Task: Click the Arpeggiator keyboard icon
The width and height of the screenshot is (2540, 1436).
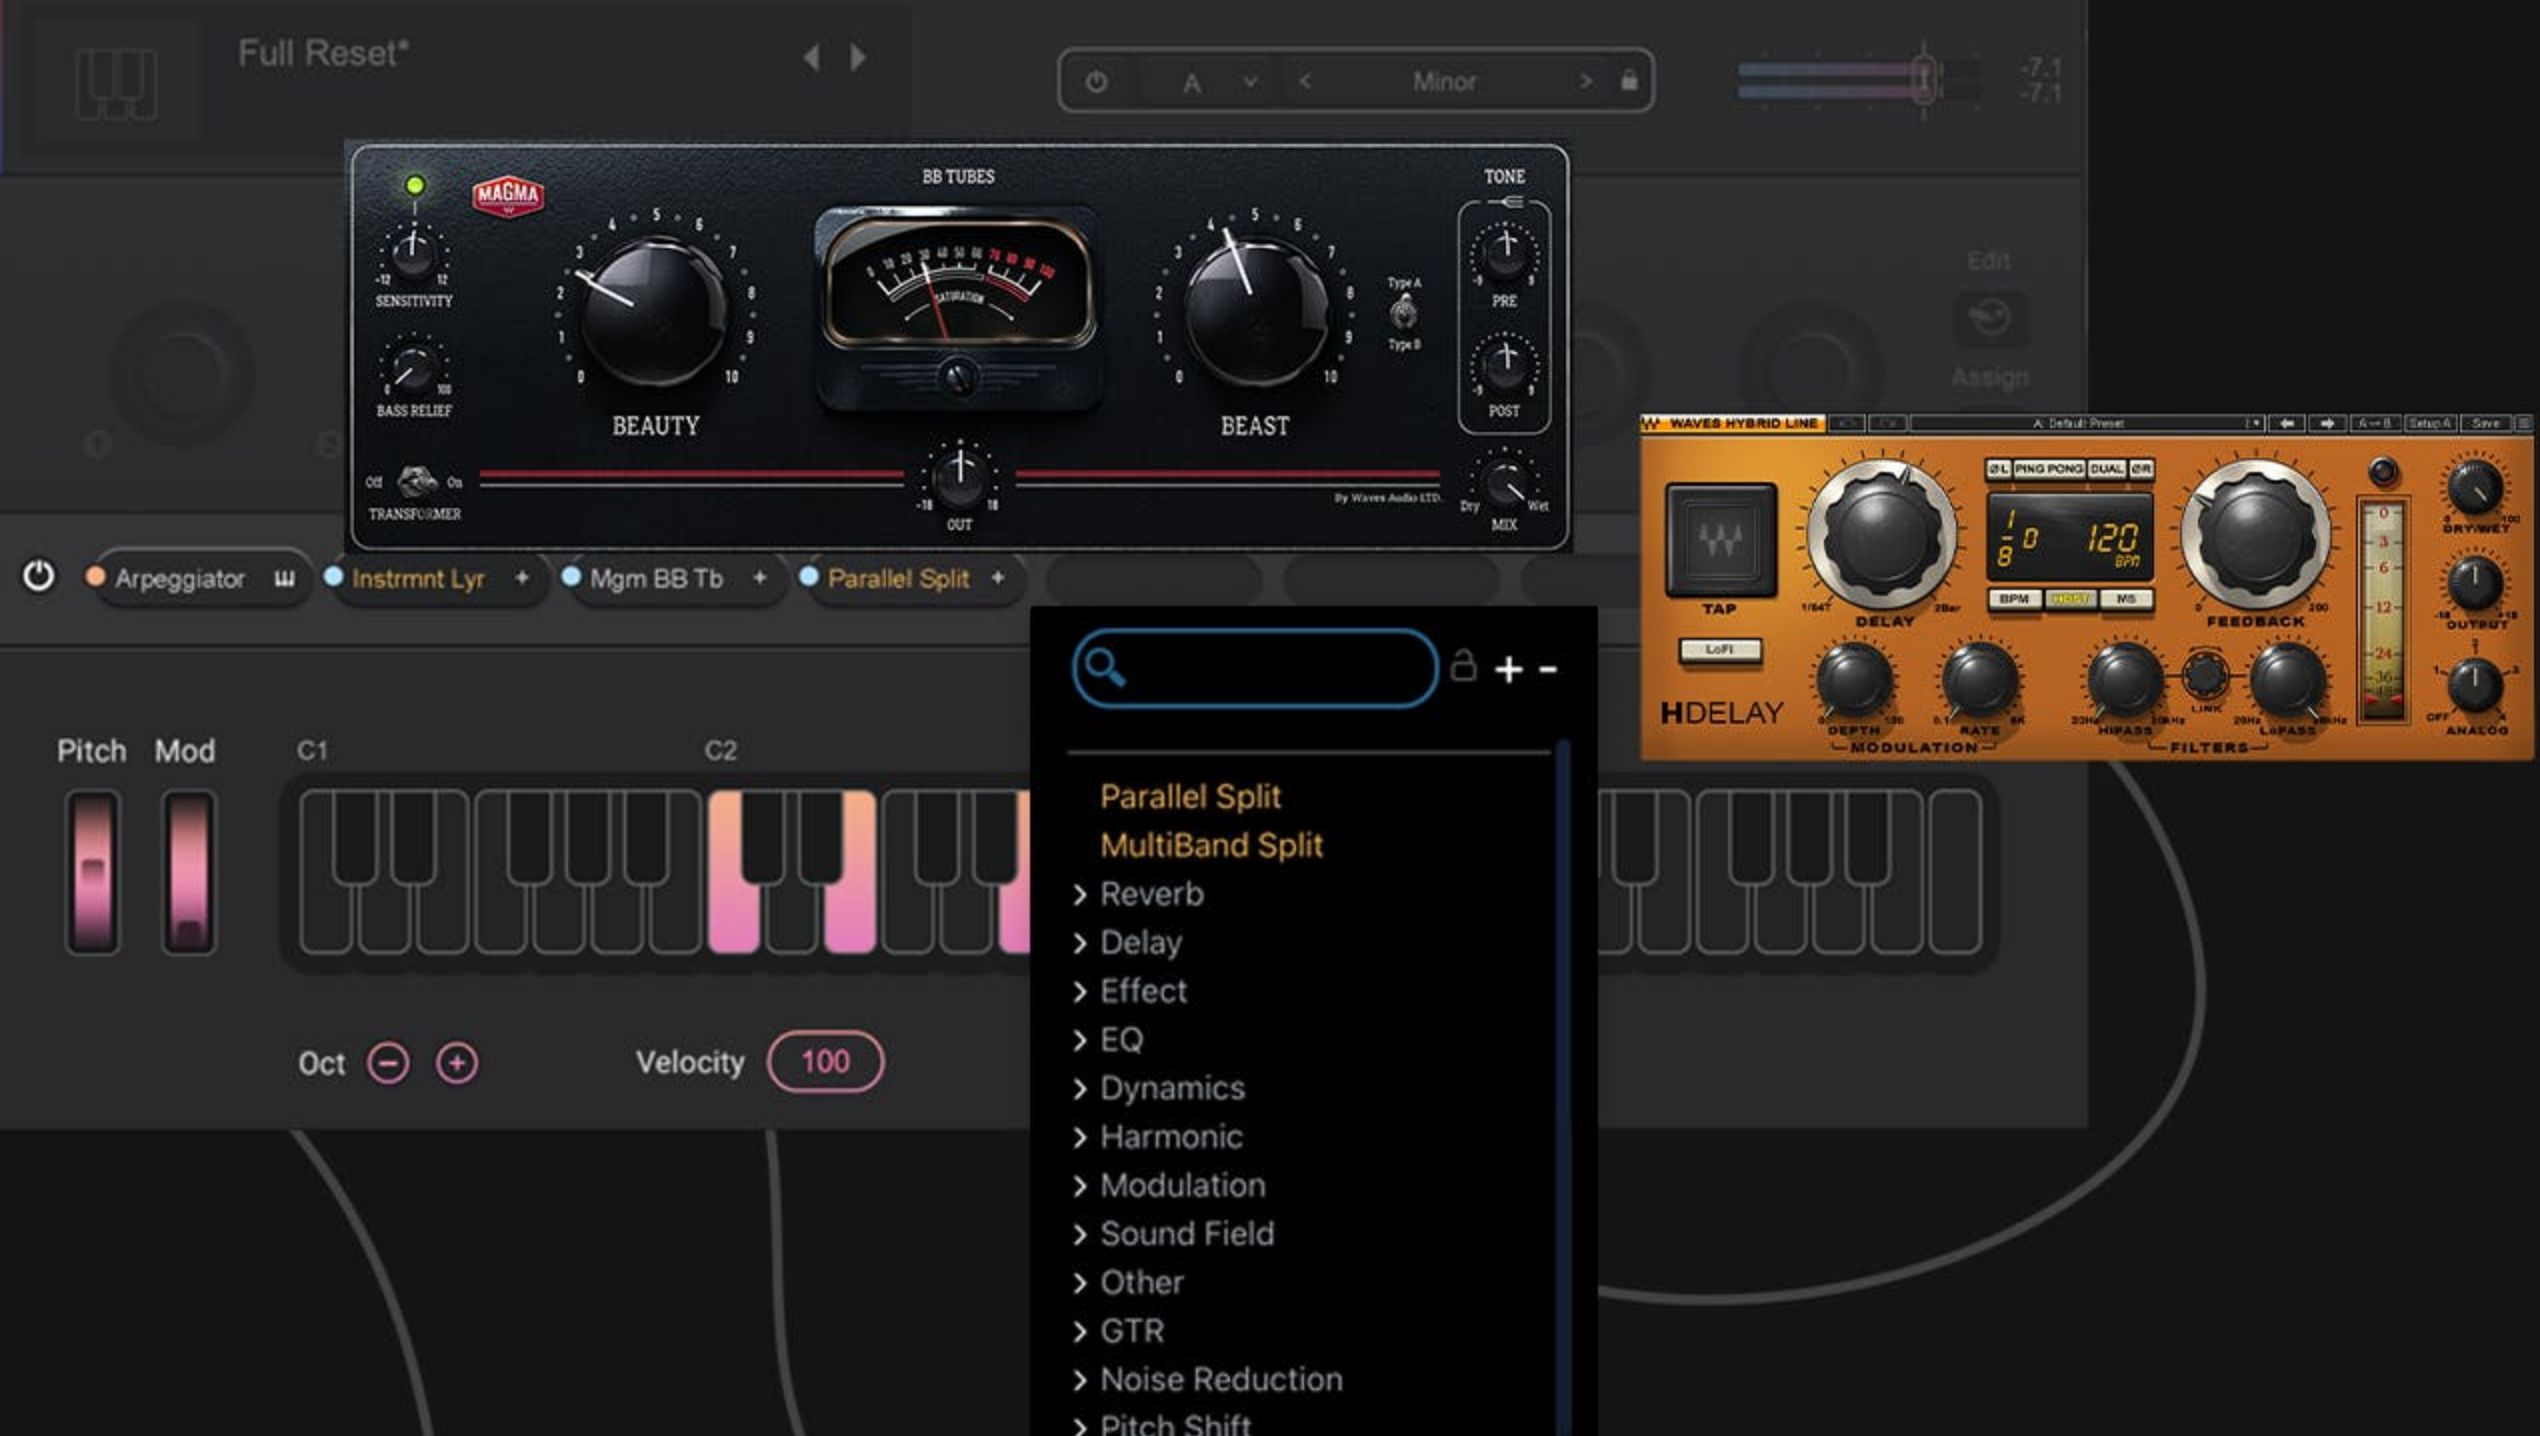Action: pos(284,579)
